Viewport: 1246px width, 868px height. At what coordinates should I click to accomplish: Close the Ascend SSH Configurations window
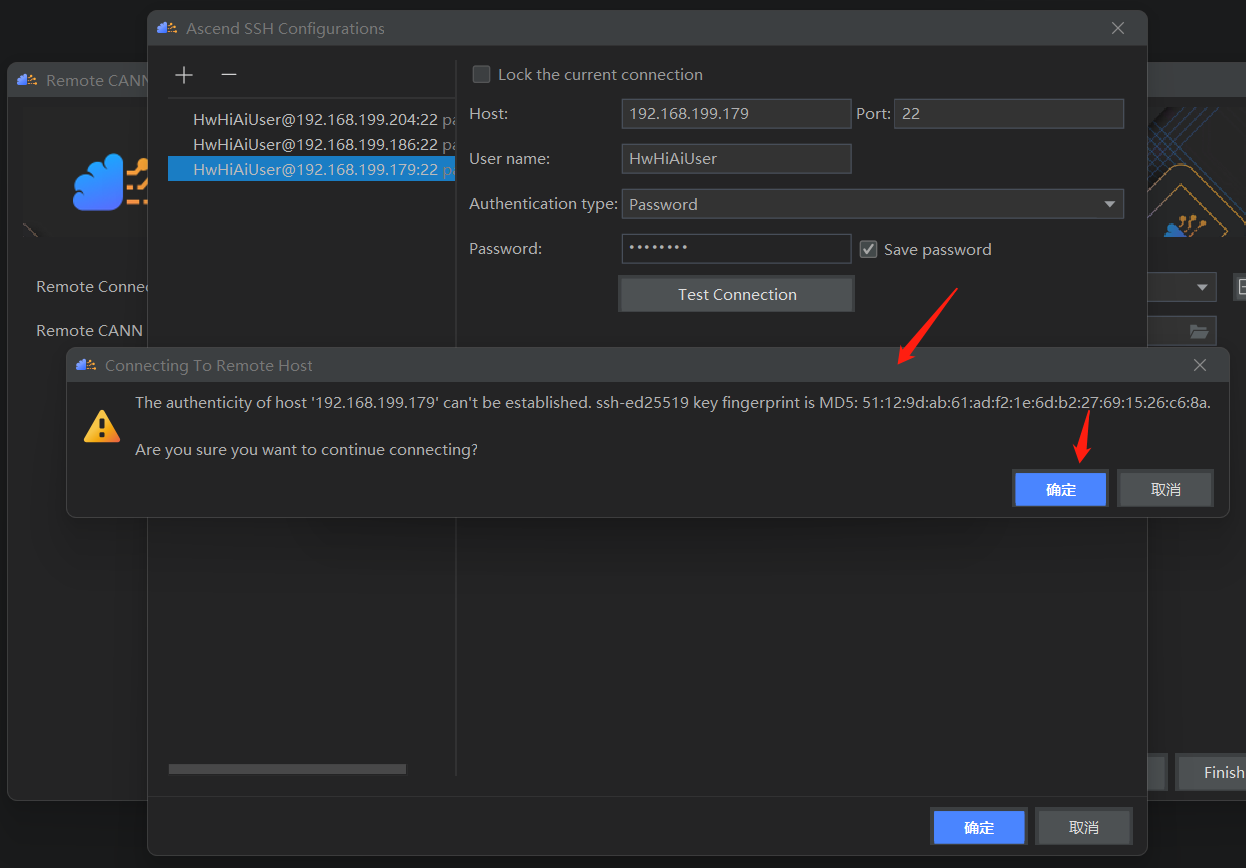click(x=1118, y=28)
